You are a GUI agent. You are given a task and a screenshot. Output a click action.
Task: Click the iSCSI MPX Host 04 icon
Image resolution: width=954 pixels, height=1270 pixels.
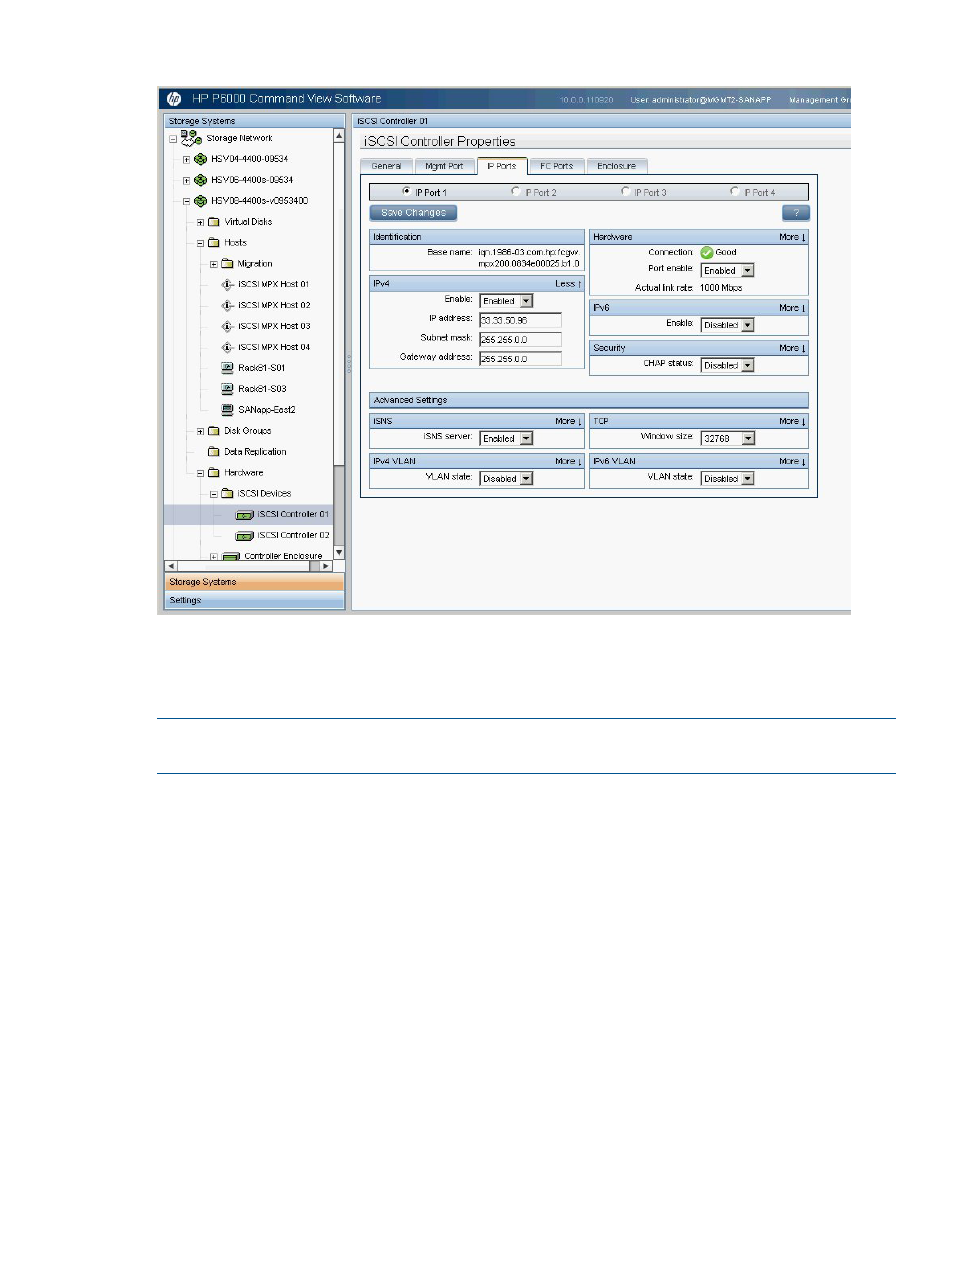pyautogui.click(x=227, y=347)
